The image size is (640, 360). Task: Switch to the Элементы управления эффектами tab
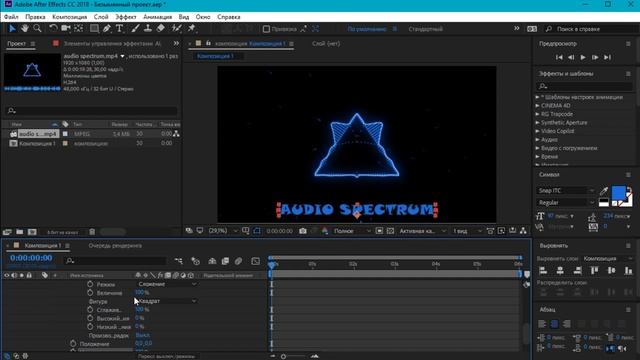[112, 44]
